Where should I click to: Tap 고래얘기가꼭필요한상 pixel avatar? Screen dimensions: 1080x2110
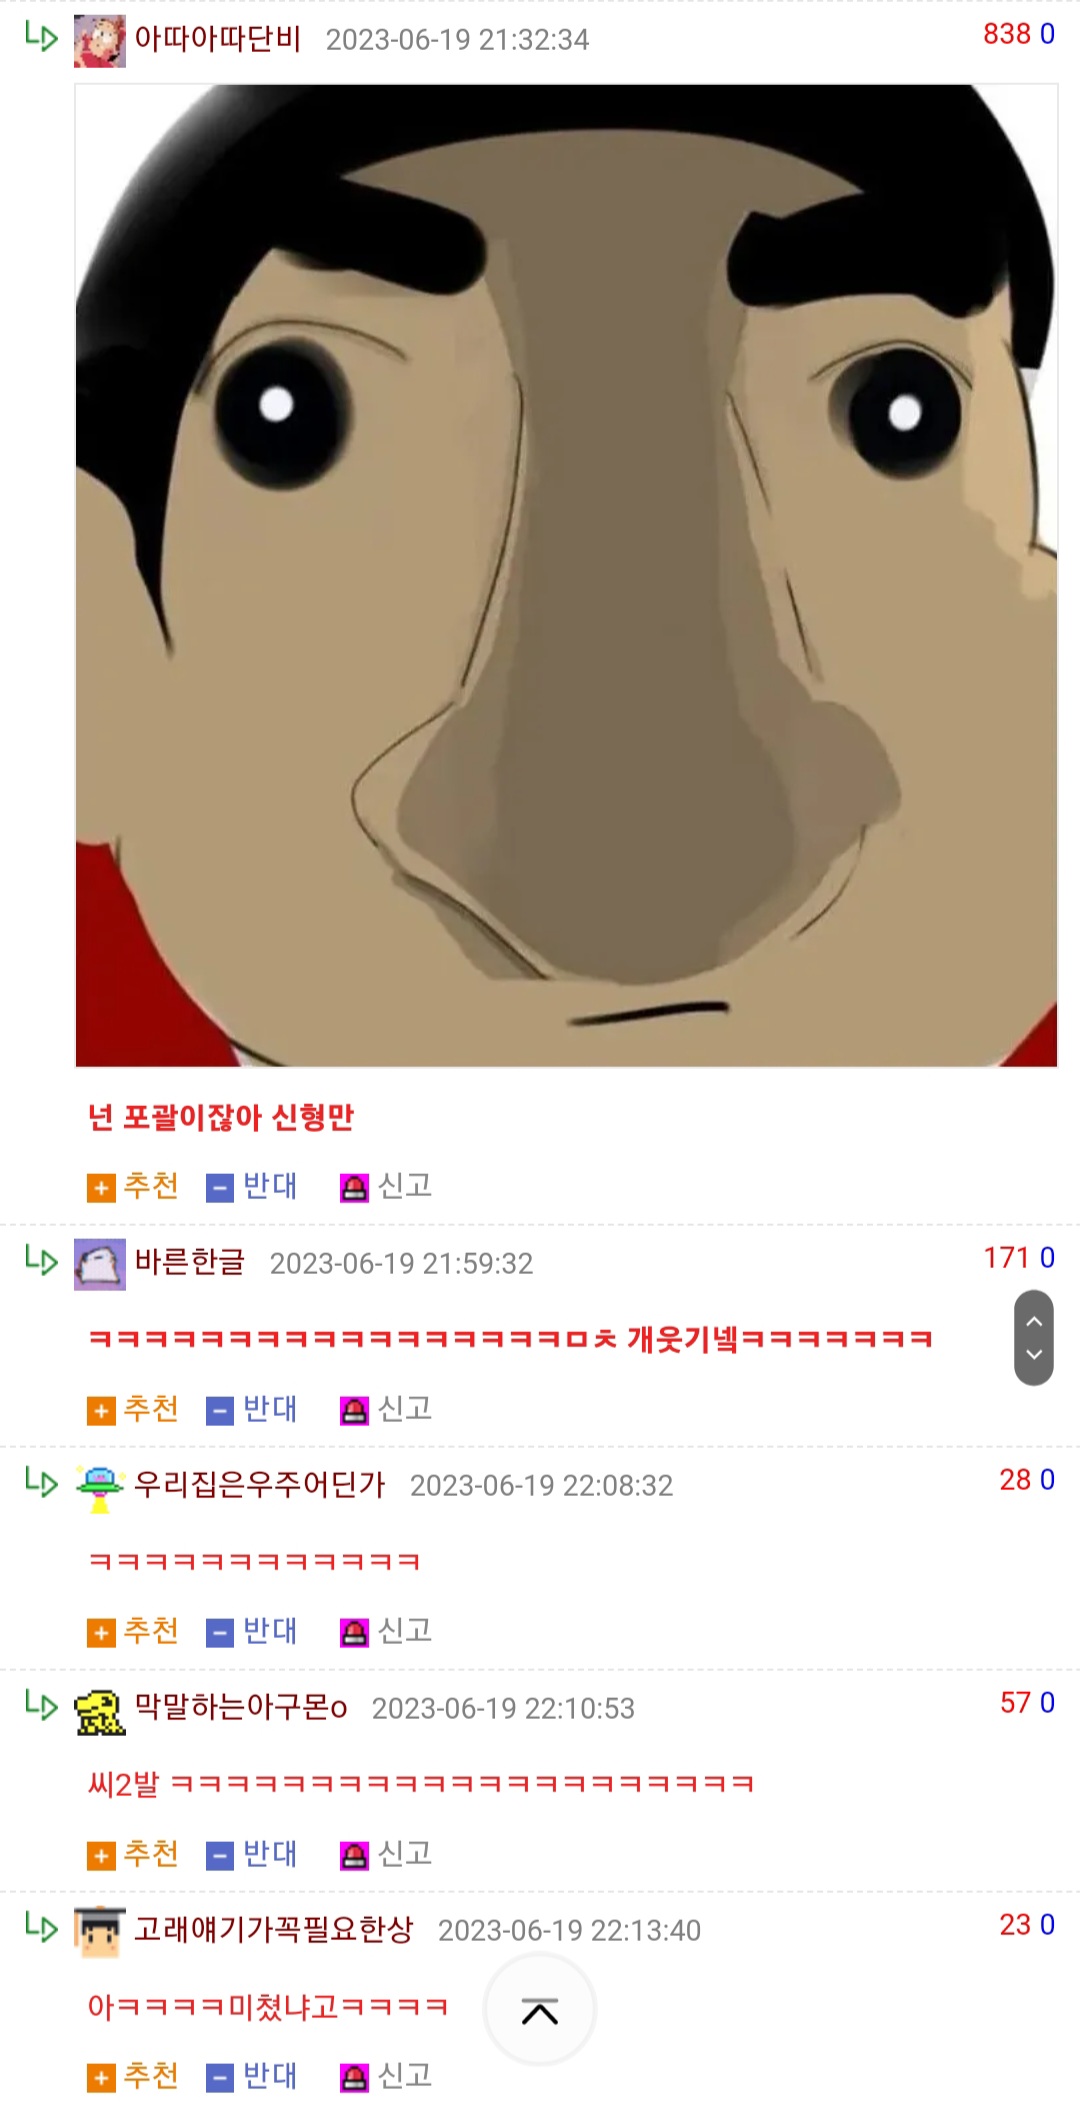pyautogui.click(x=100, y=1932)
